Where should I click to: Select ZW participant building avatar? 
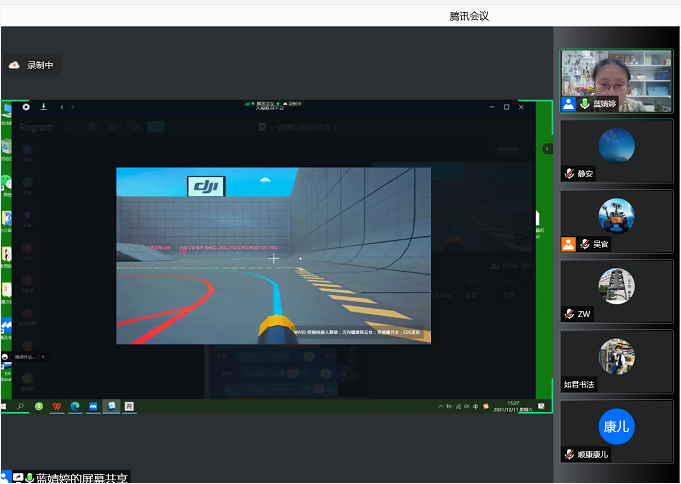pos(616,286)
